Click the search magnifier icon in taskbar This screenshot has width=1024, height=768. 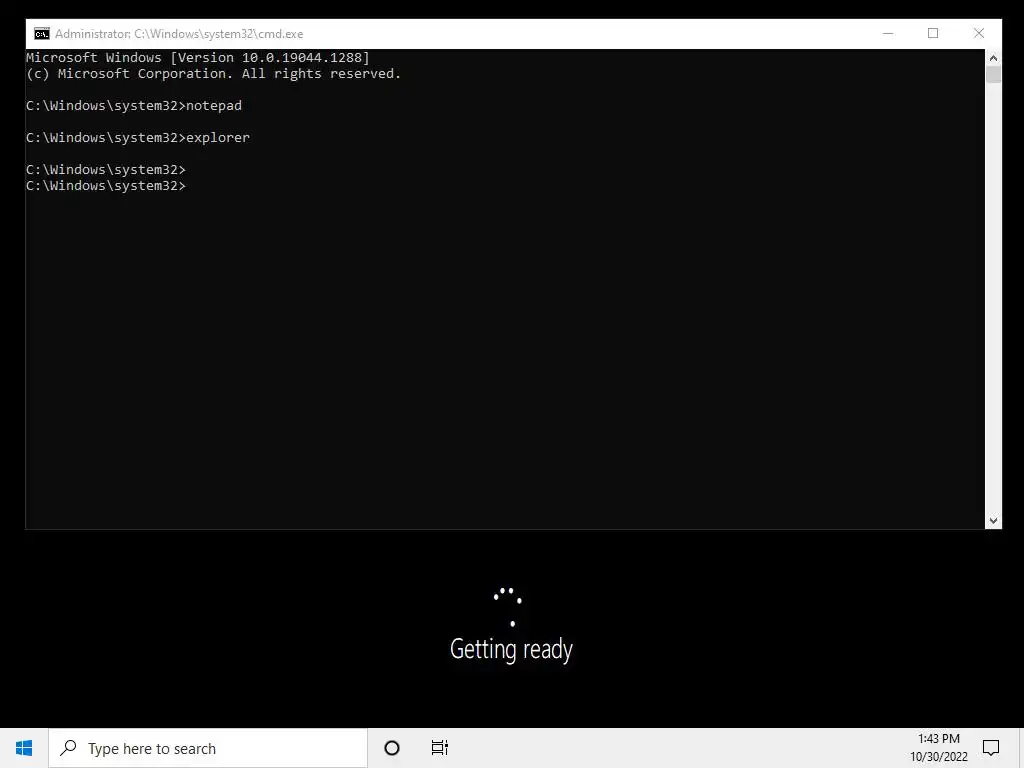68,748
